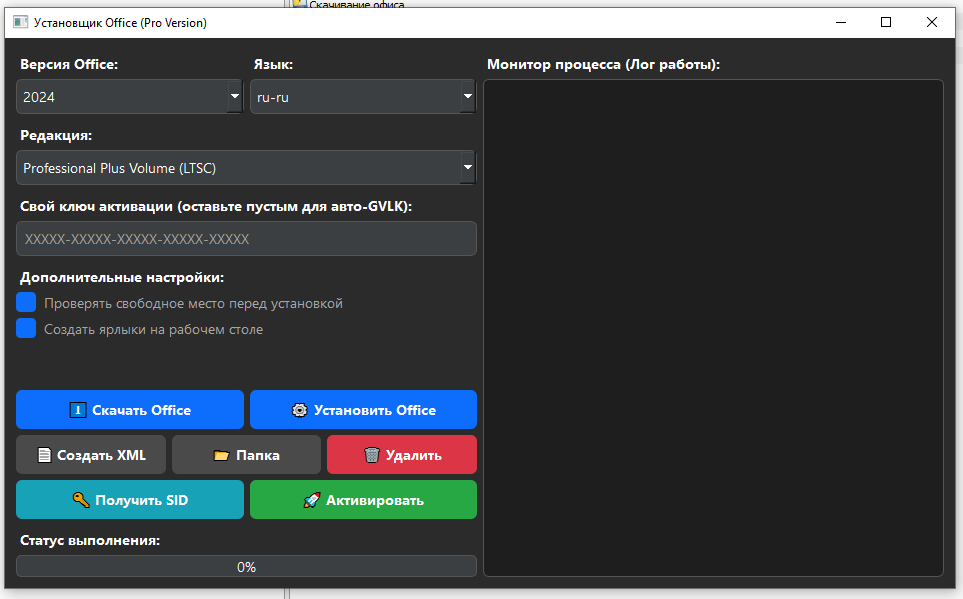Image resolution: width=963 pixels, height=599 pixels.
Task: Close the Установщик Office window
Action: 932,22
